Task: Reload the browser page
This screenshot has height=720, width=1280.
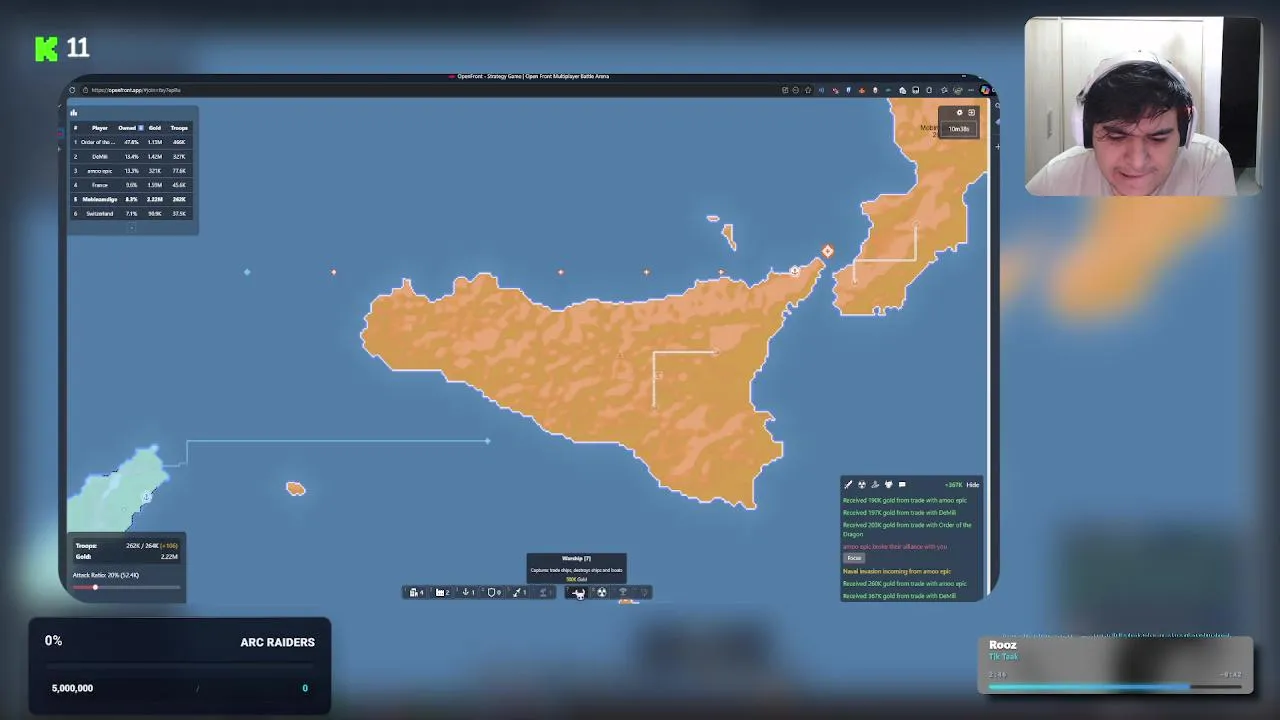Action: coord(72,90)
